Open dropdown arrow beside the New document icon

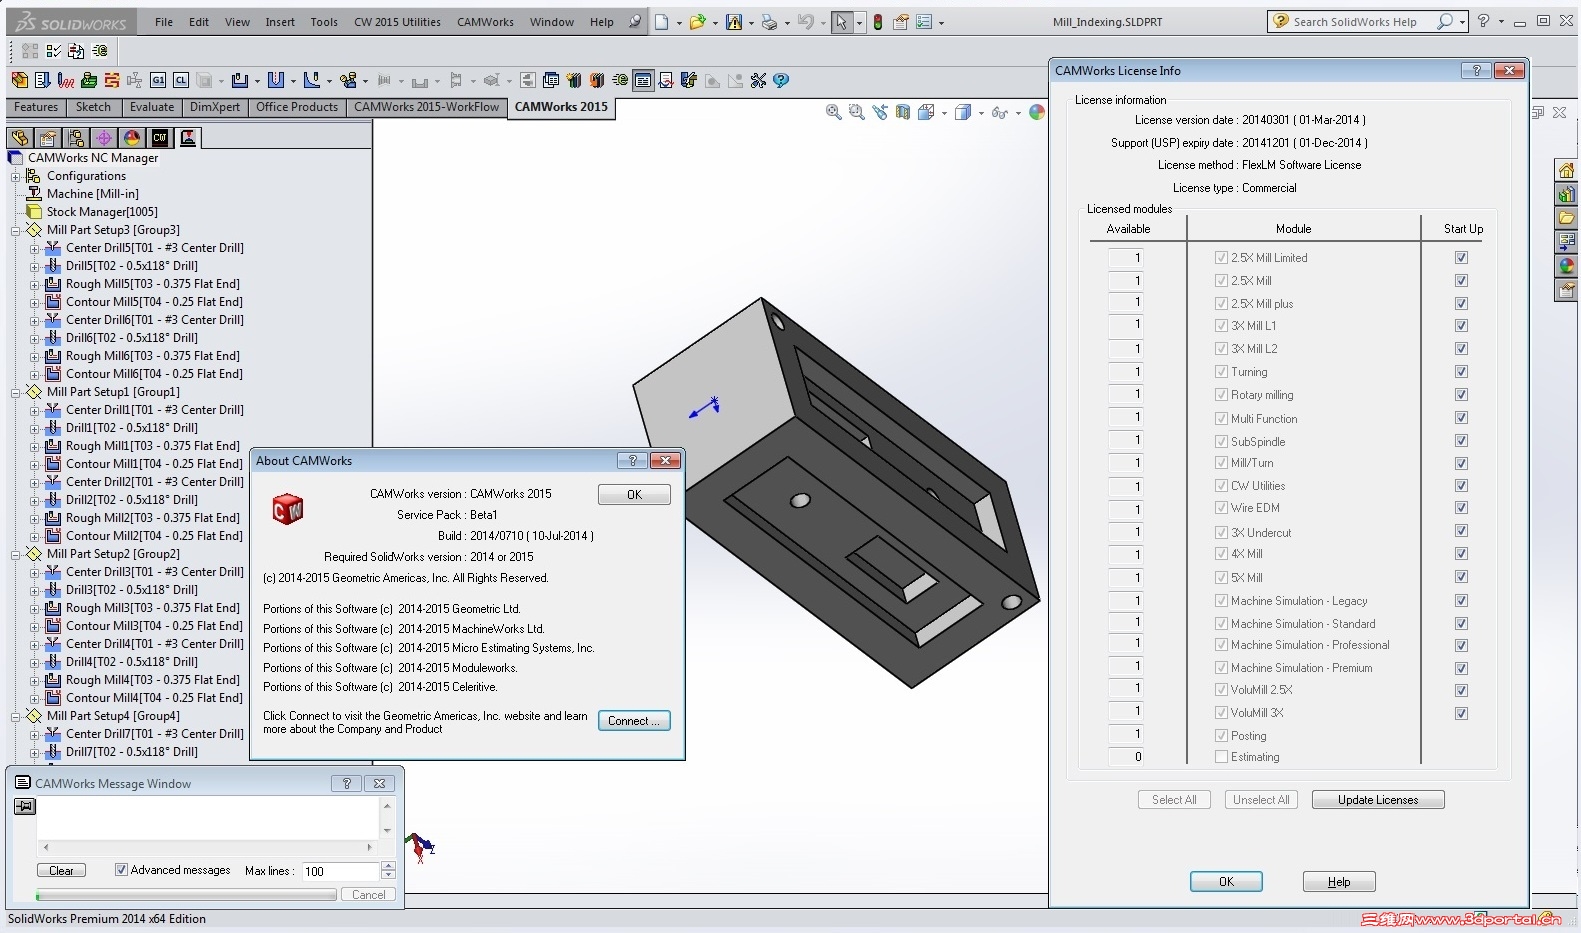[679, 23]
